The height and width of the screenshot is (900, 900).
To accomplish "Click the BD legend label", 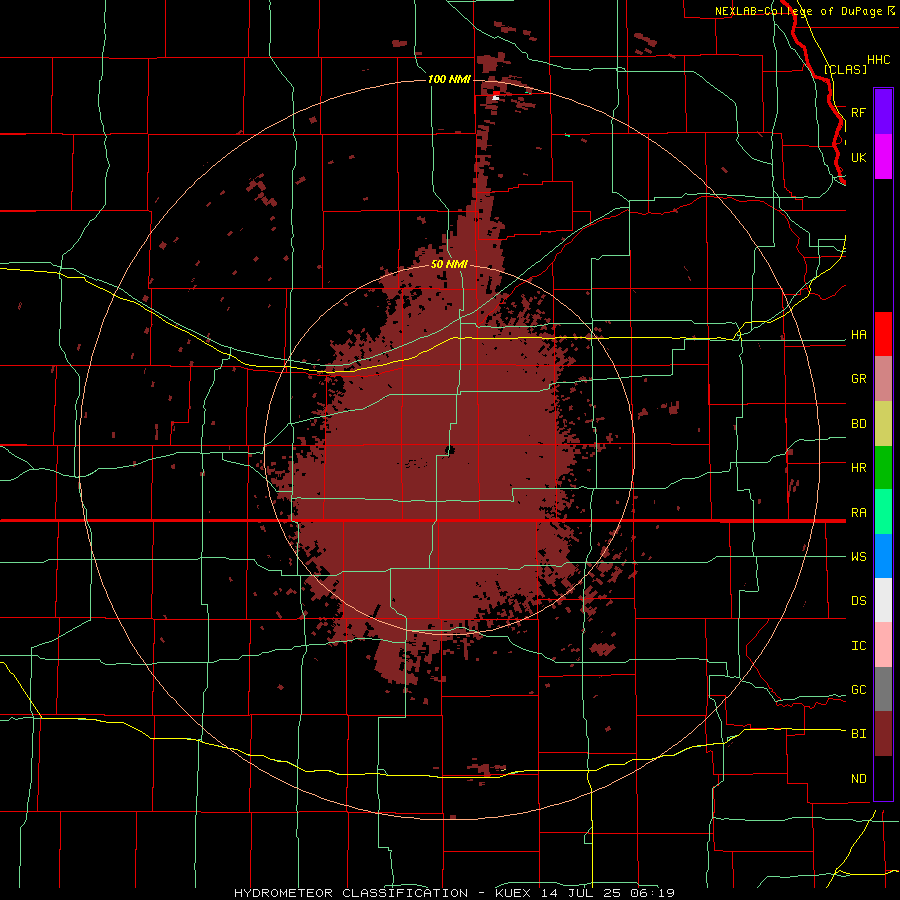I will pos(859,424).
